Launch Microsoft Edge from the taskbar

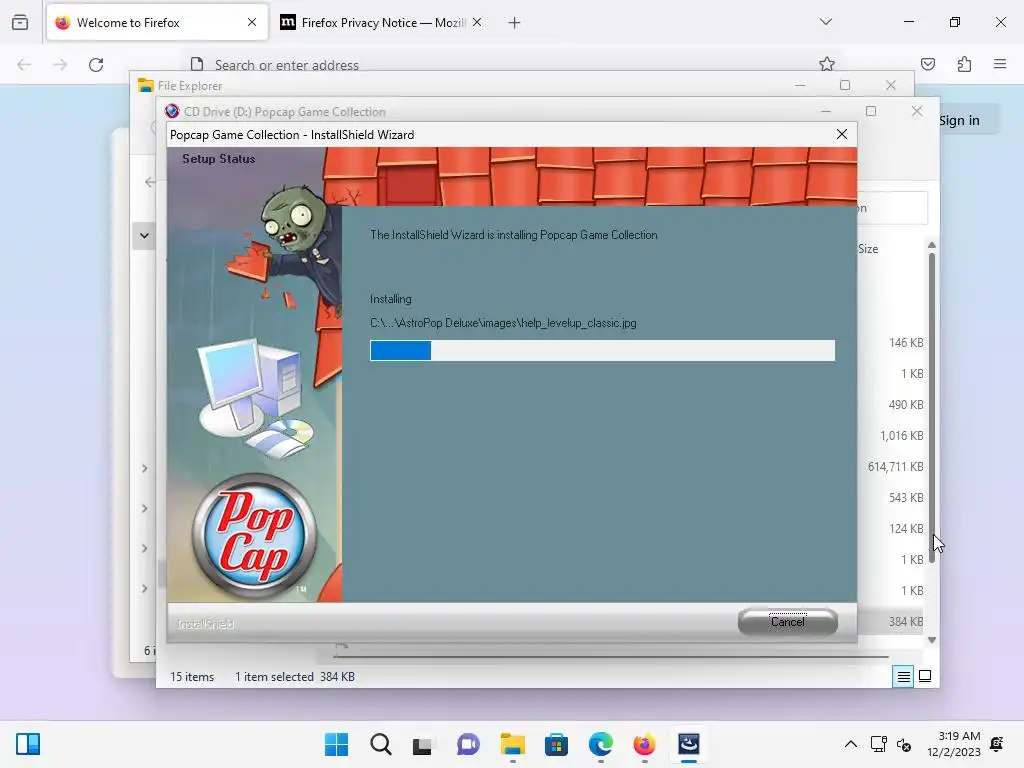(601, 744)
